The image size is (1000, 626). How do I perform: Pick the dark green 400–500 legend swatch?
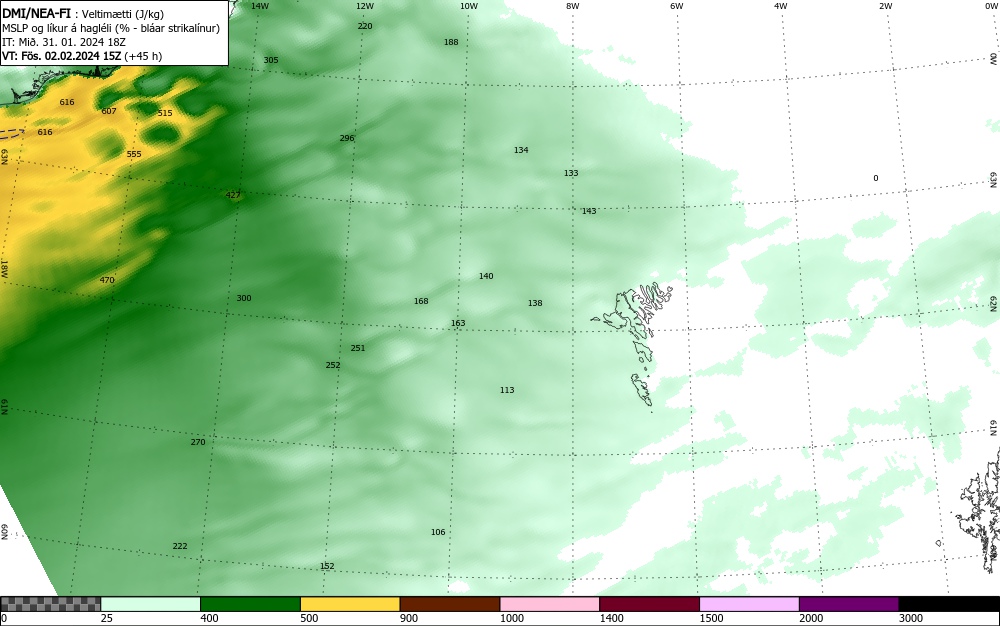tap(250, 604)
